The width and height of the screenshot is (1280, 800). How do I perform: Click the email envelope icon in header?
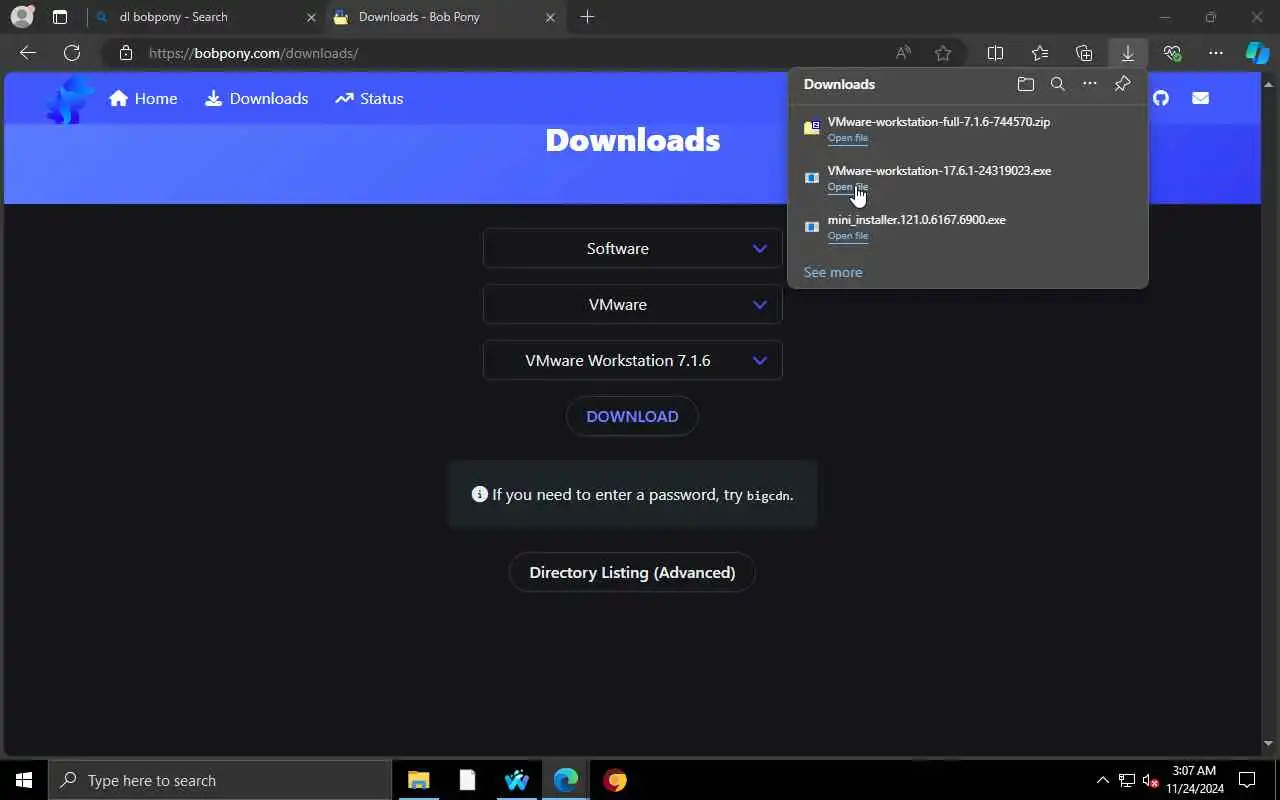[1200, 98]
